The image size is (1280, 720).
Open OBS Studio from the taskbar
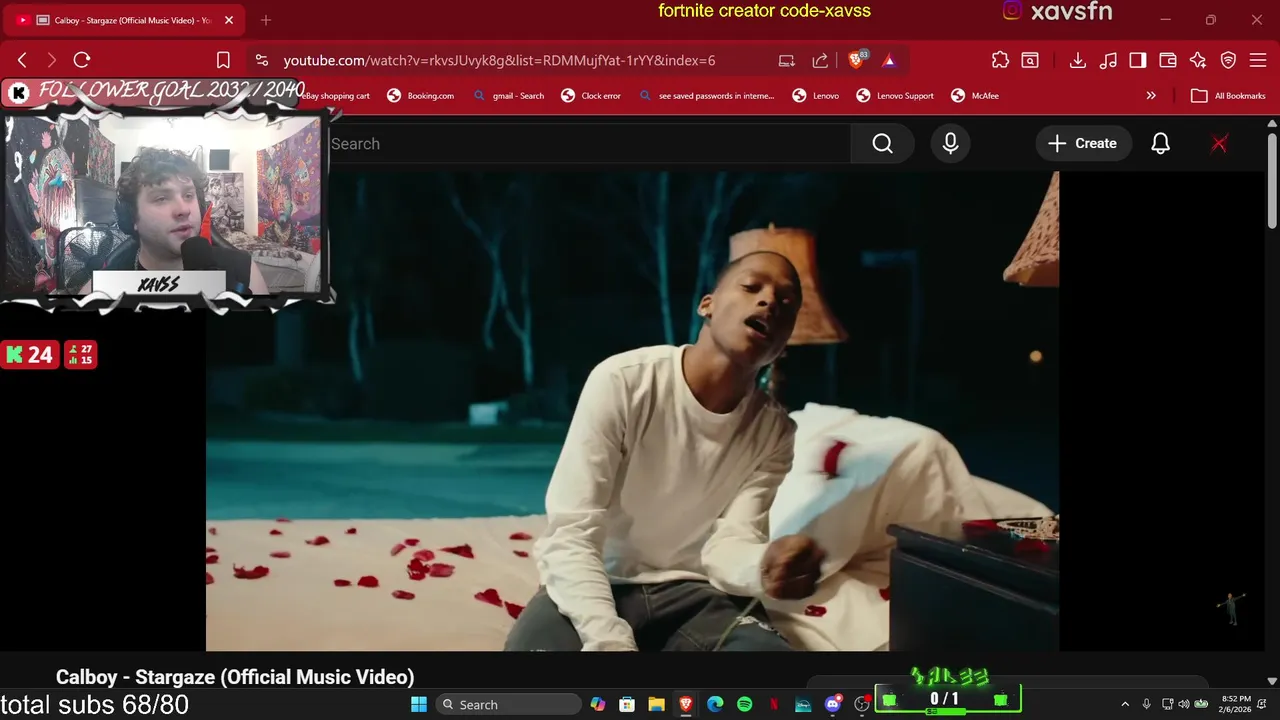pyautogui.click(x=862, y=704)
